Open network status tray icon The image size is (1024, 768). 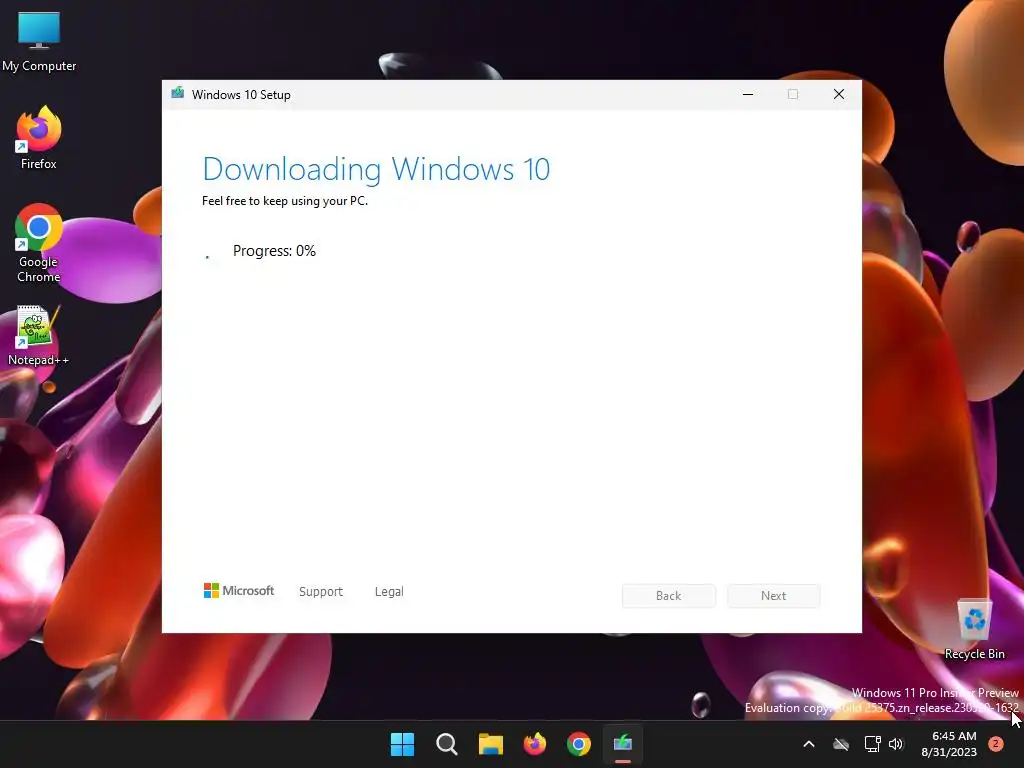coord(872,744)
